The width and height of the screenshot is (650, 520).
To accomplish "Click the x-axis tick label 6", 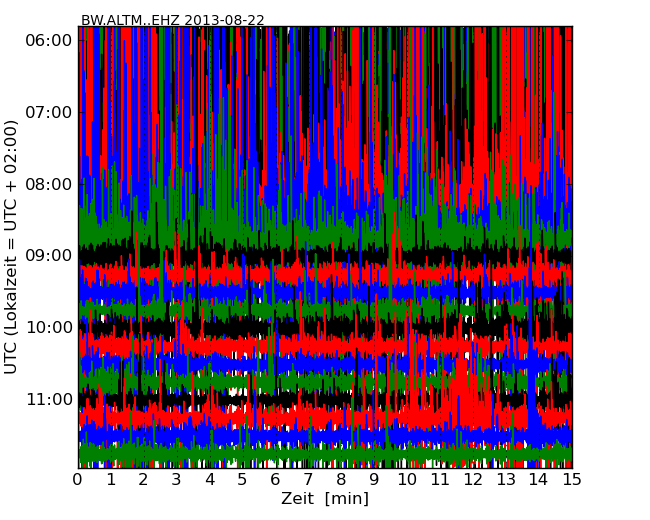I will click(x=276, y=480).
